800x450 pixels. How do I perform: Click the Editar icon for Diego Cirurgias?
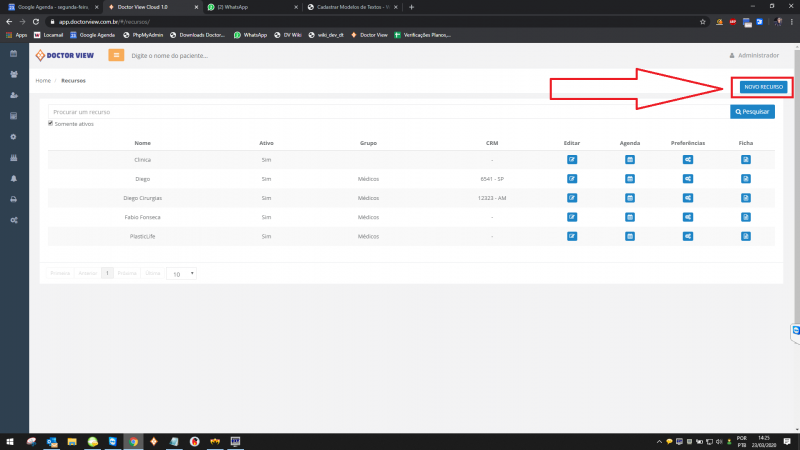572,198
